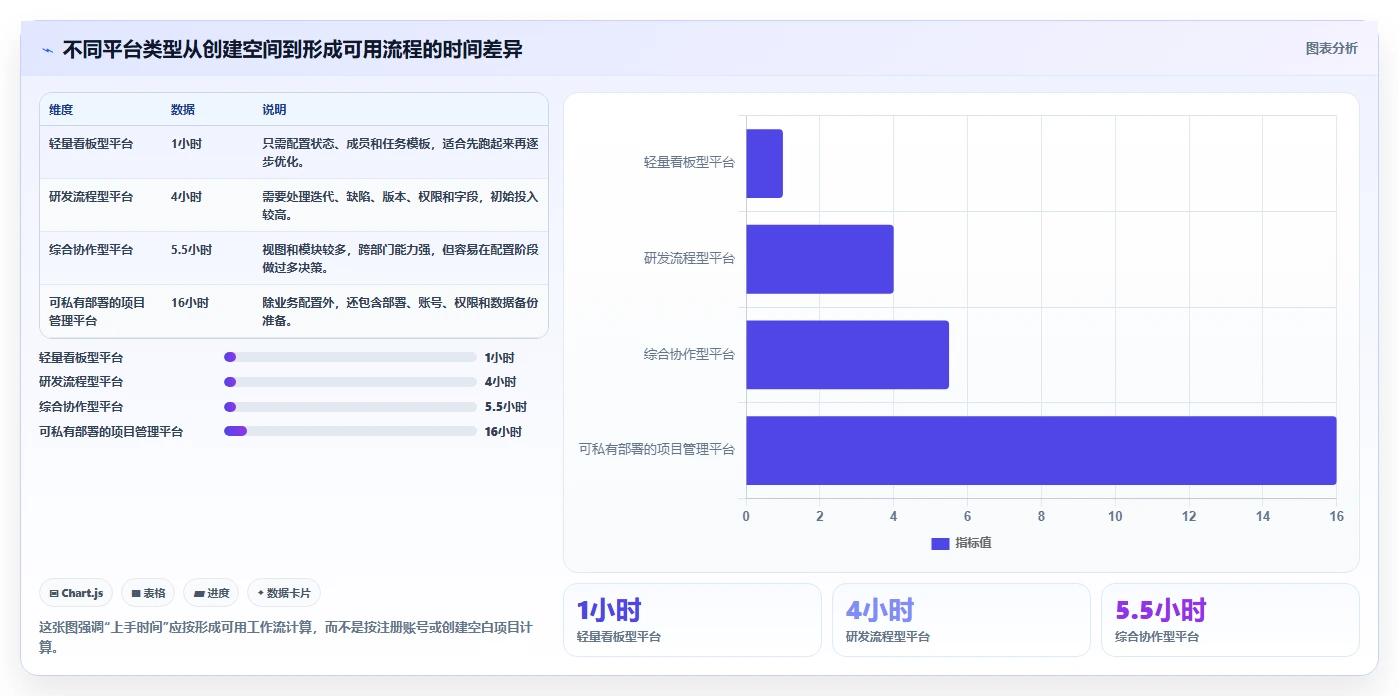Viewport: 1399px width, 696px height.
Task: Click the 研发流程型平台 label on the chart's Y-axis
Action: tap(689, 258)
